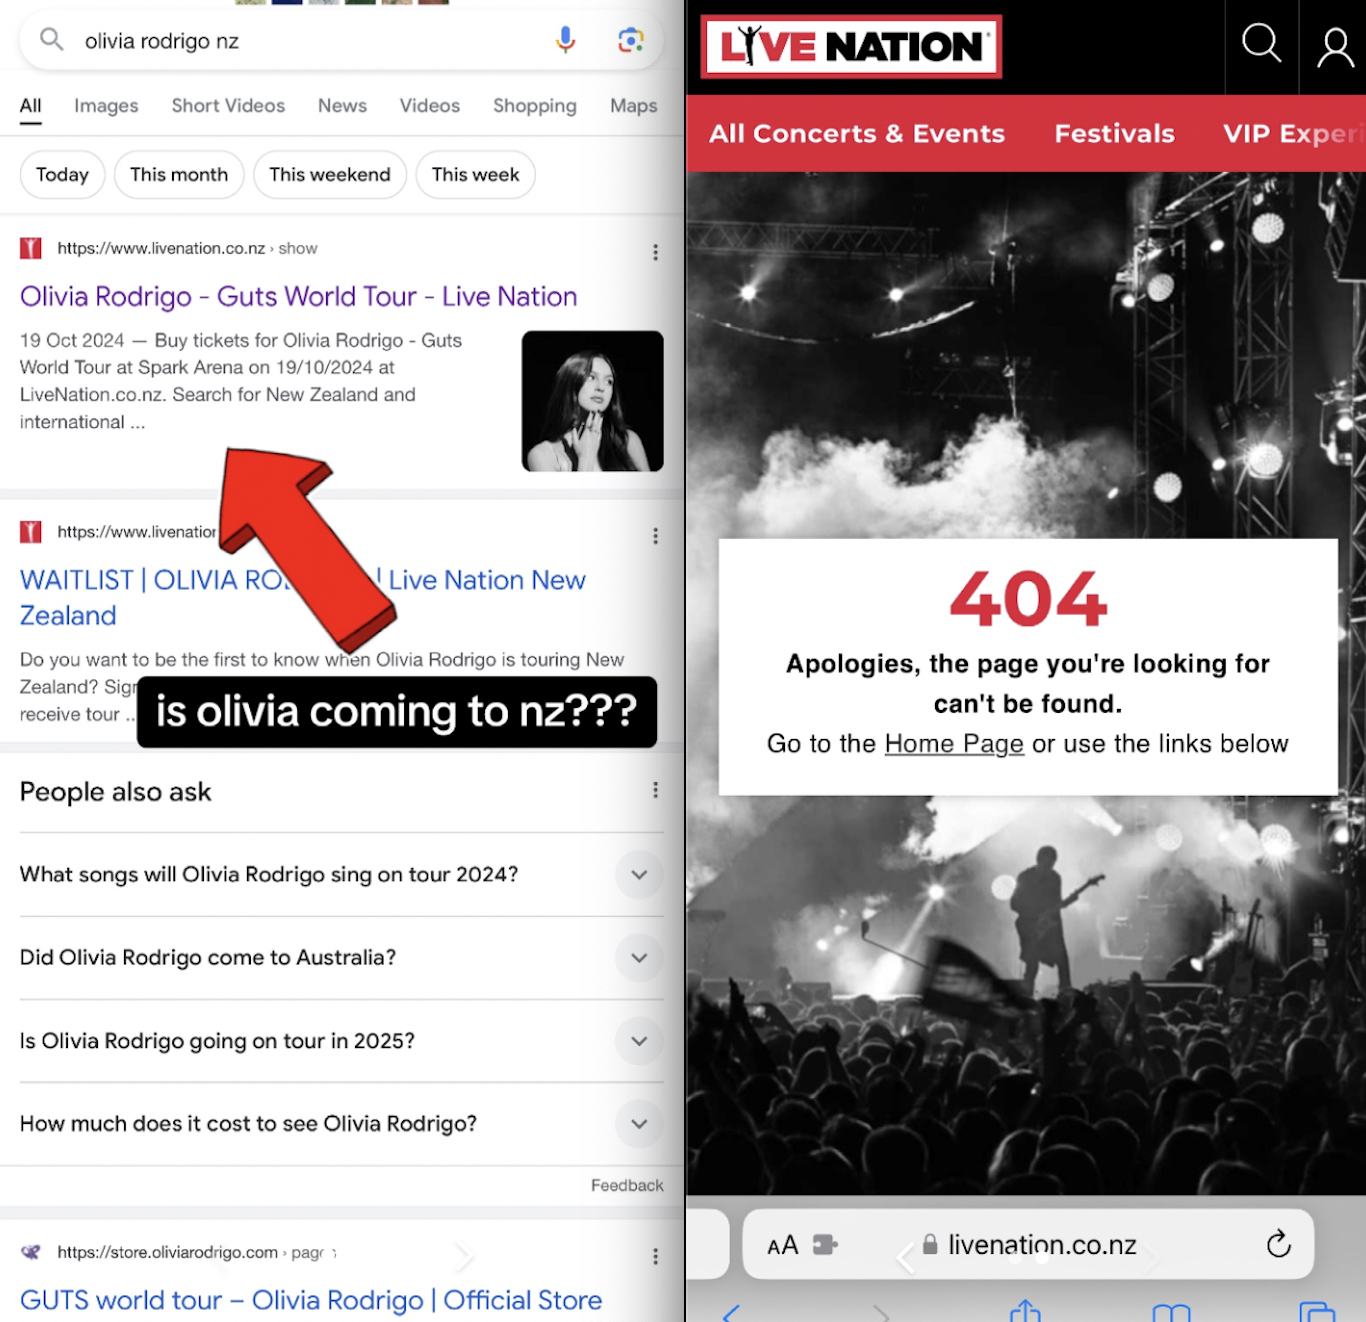Click the oliviarodrigo.com store favicon
The height and width of the screenshot is (1322, 1366).
[x=31, y=1252]
